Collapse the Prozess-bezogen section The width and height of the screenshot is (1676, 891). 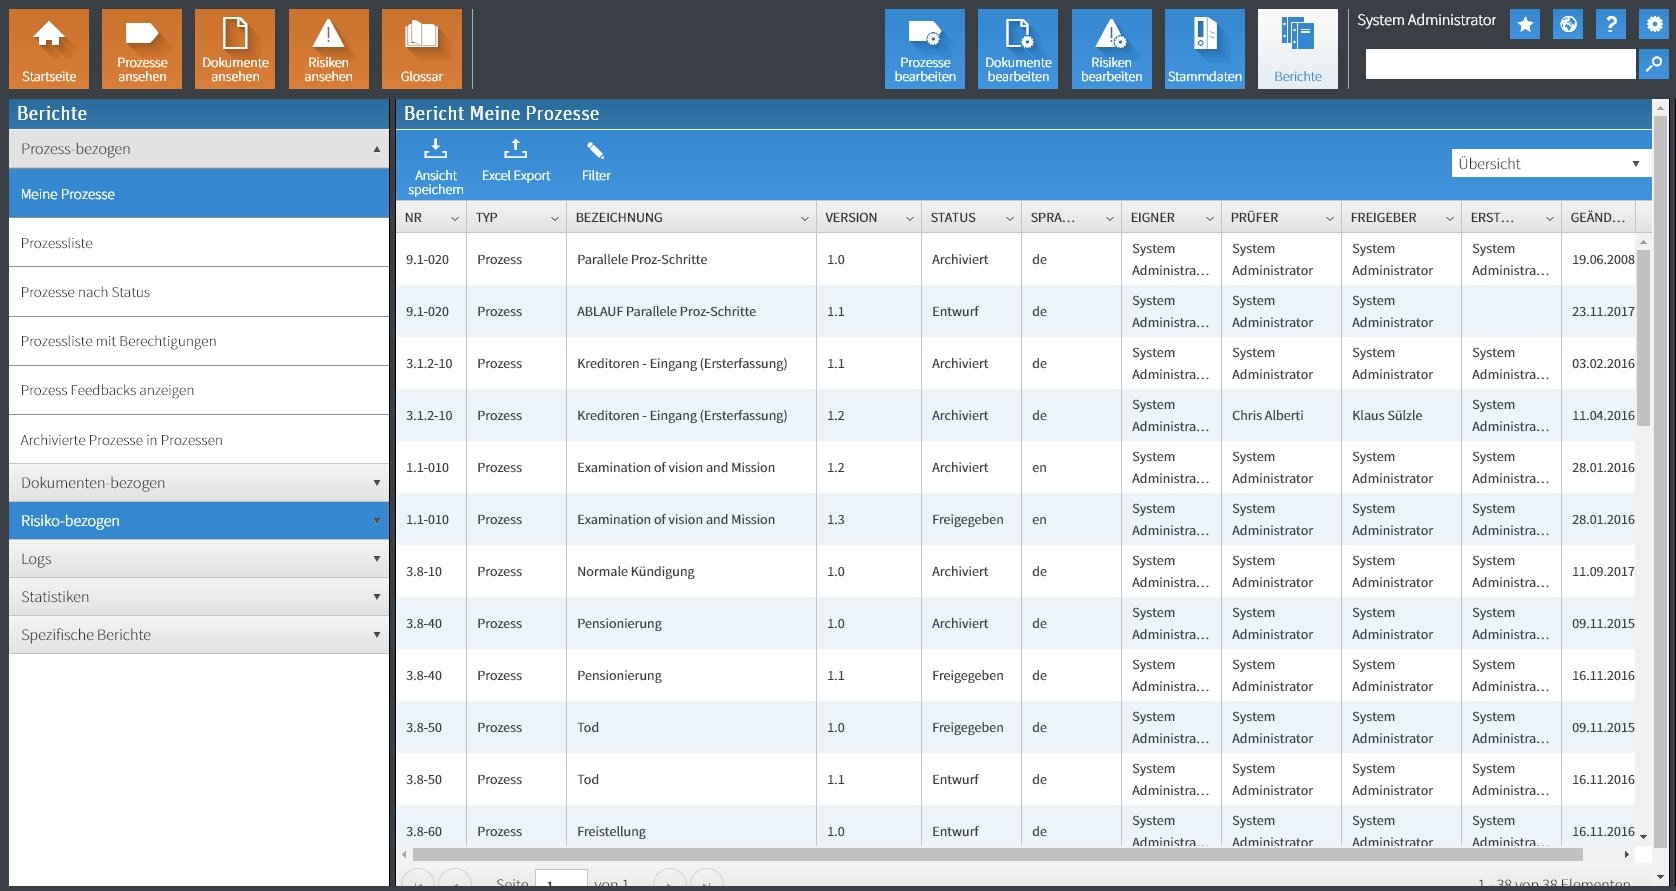click(199, 149)
